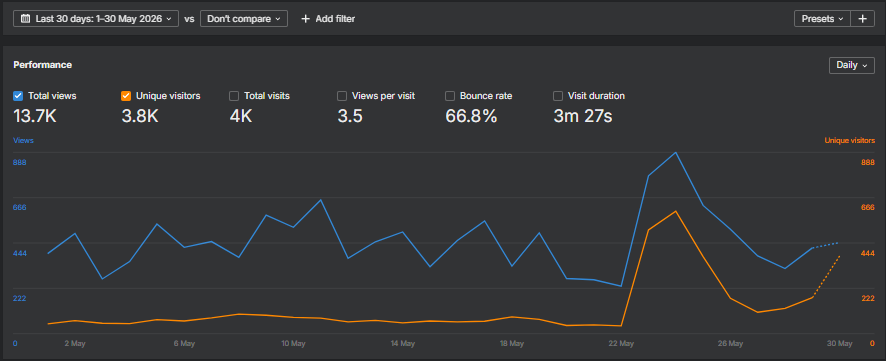The height and width of the screenshot is (361, 886).
Task: Click the blue 888 left axis label
Action: [20, 162]
